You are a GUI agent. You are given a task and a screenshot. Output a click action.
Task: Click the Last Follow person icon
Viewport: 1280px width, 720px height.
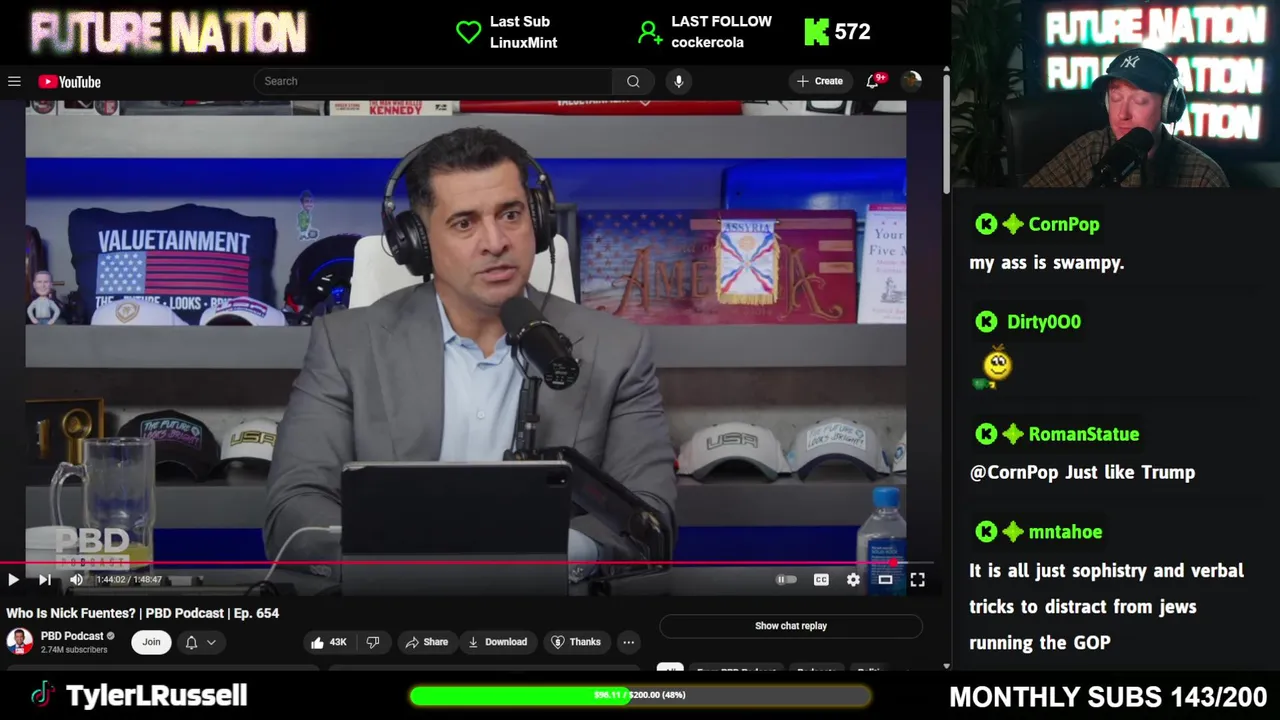coord(650,33)
